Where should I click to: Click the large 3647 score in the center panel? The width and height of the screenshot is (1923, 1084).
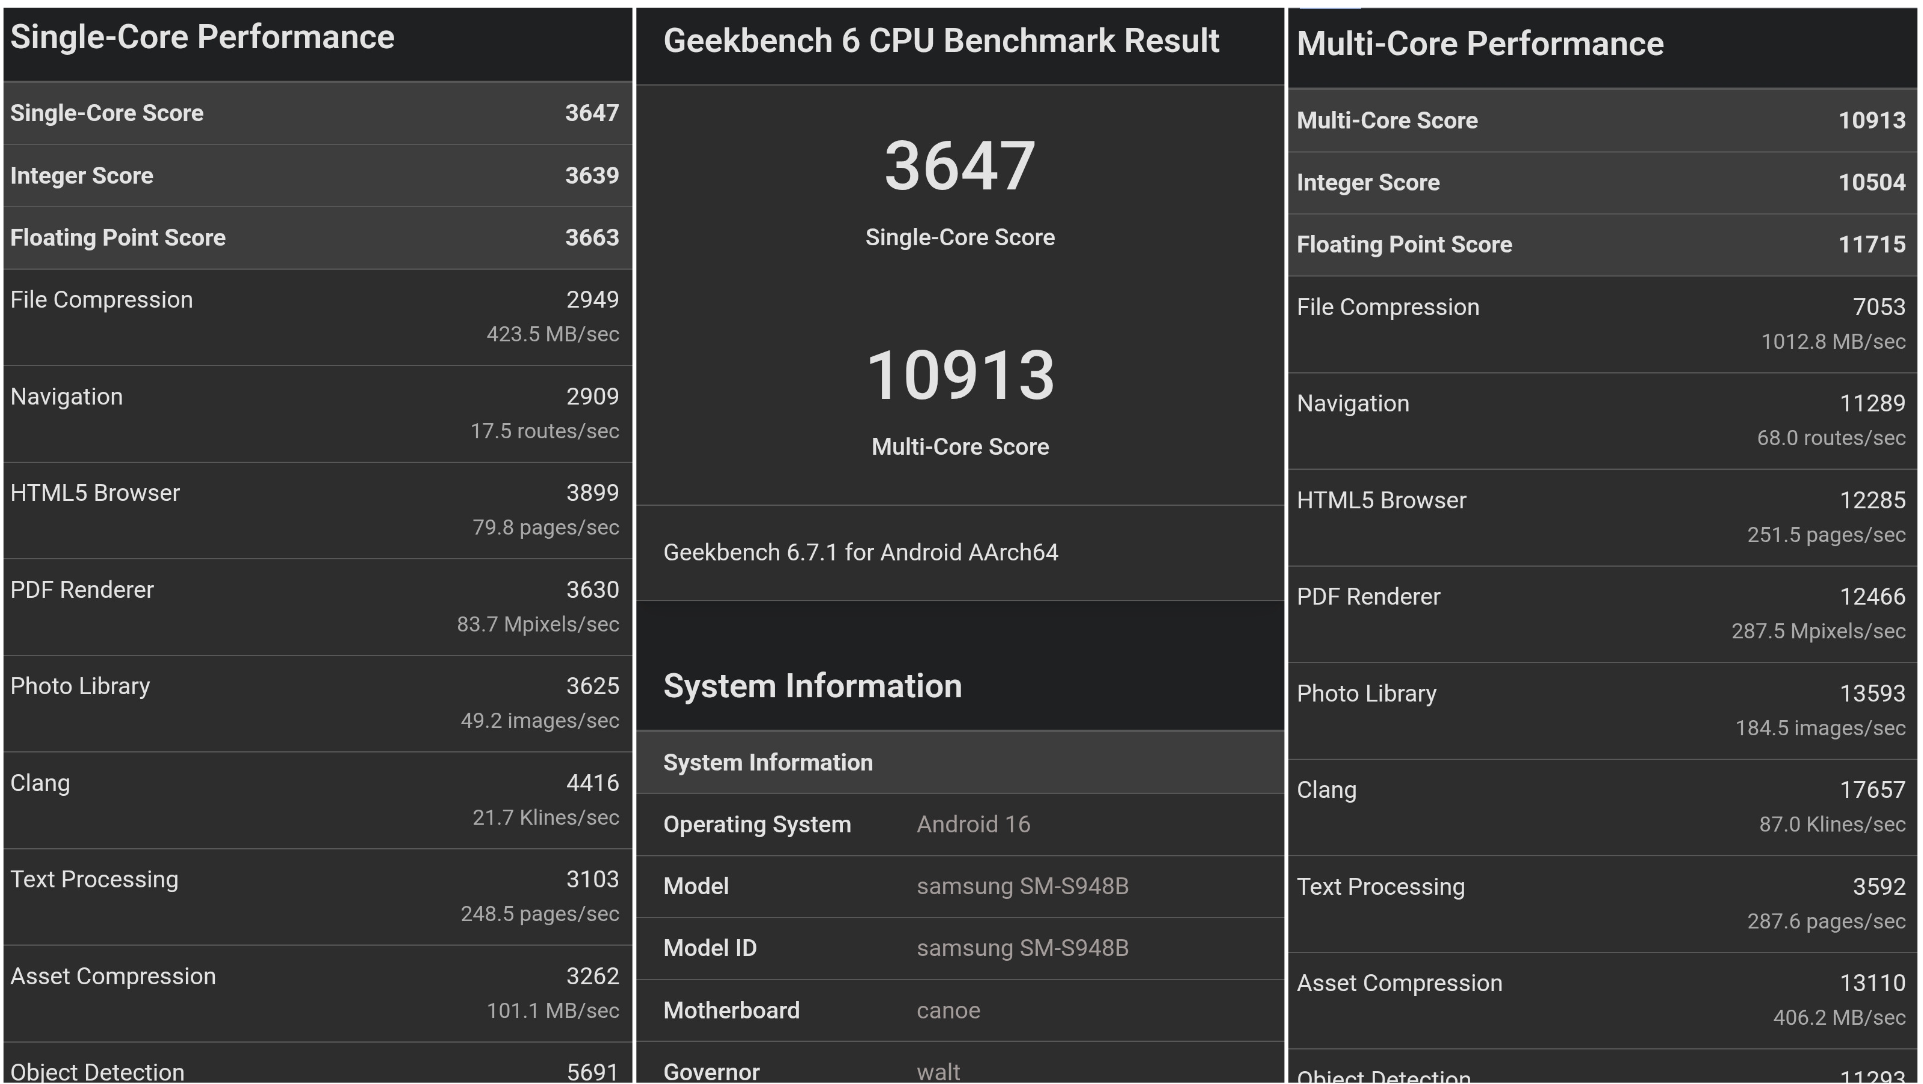960,166
